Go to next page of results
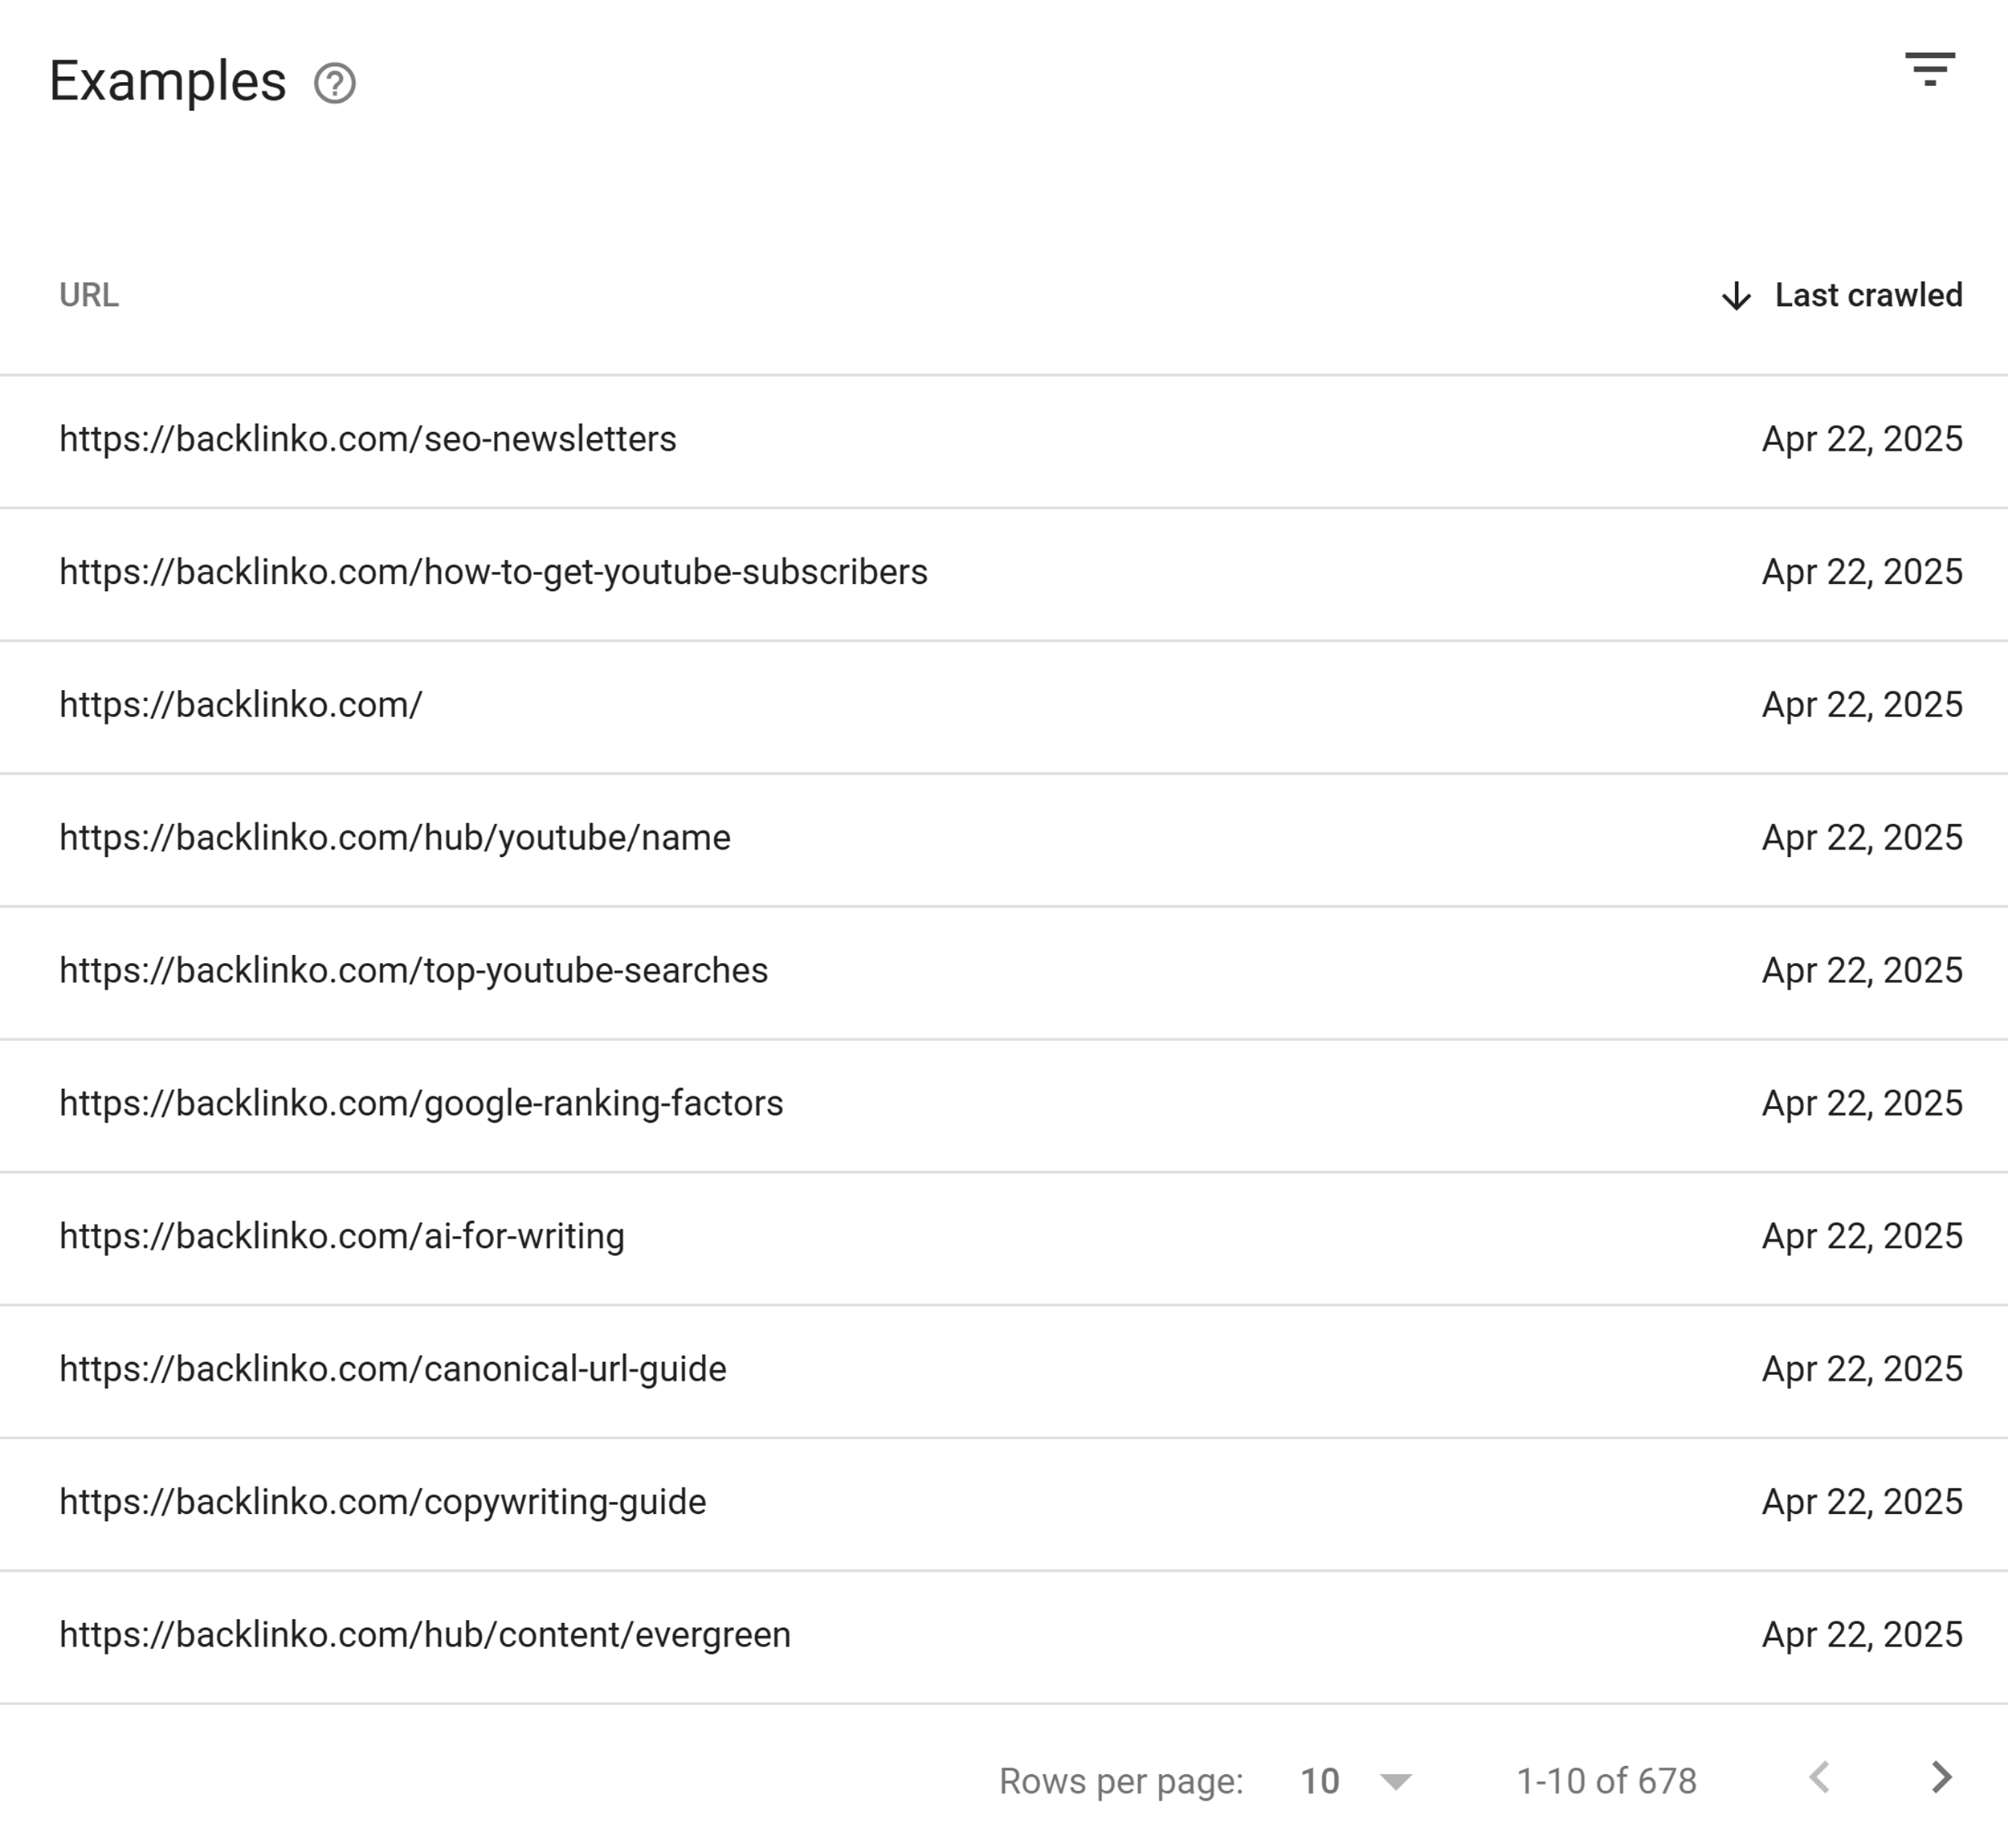This screenshot has width=2008, height=1848. click(1941, 1777)
